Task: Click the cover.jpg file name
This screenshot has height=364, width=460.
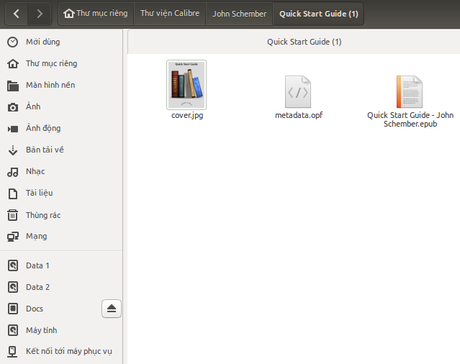Action: tap(187, 115)
